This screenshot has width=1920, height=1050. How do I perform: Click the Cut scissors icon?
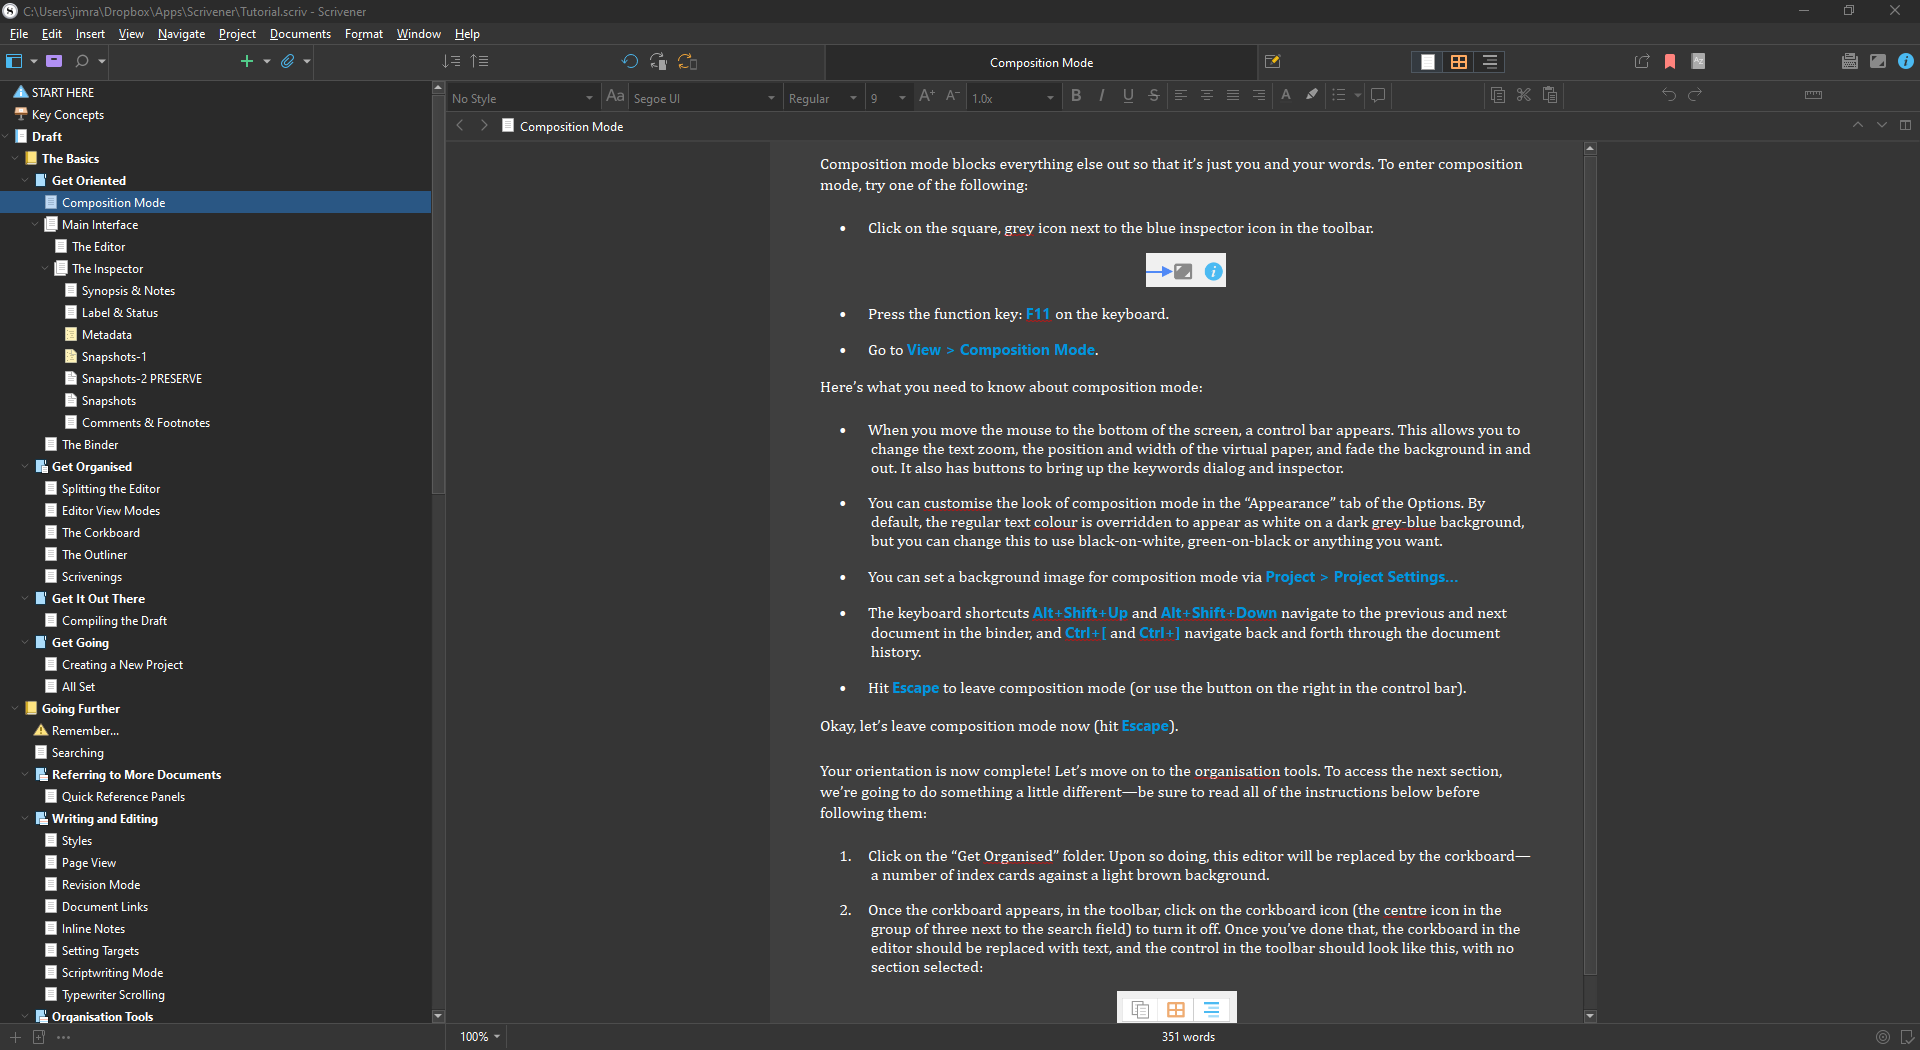point(1524,96)
